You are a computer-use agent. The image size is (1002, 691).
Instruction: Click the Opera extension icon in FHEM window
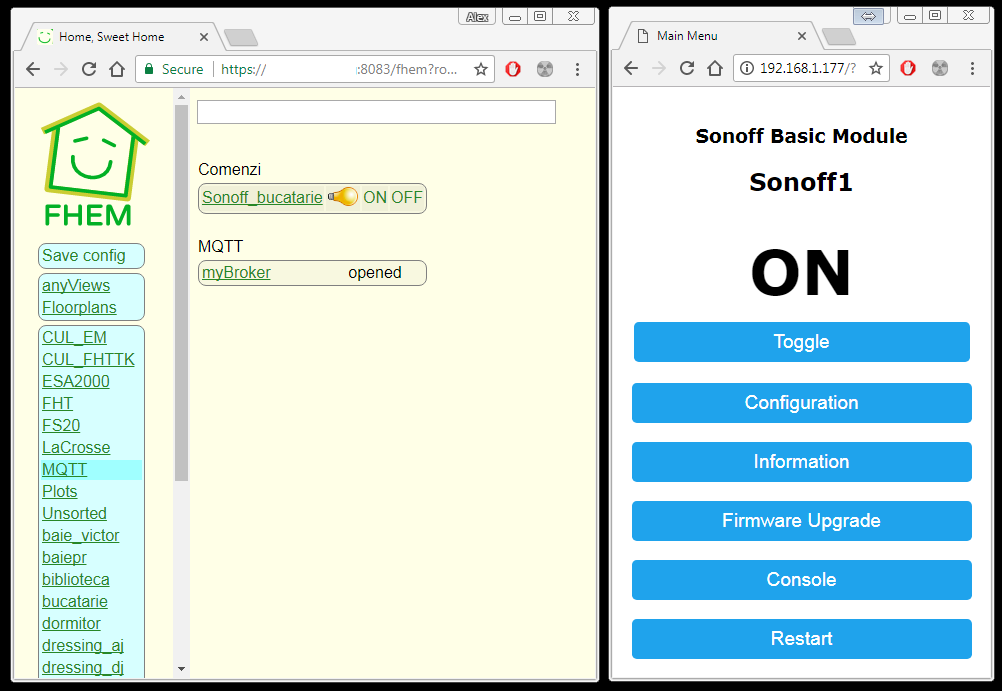(x=513, y=69)
